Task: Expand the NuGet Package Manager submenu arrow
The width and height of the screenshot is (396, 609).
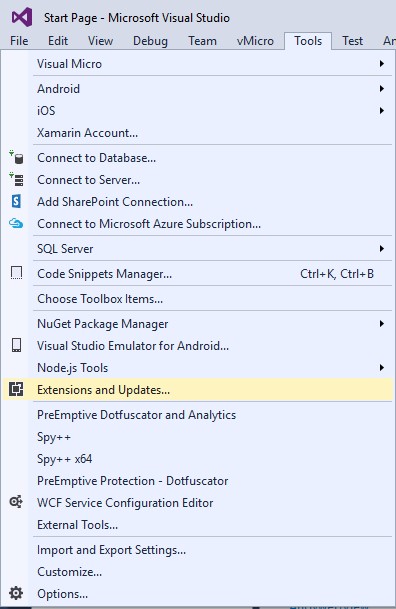Action: click(382, 324)
